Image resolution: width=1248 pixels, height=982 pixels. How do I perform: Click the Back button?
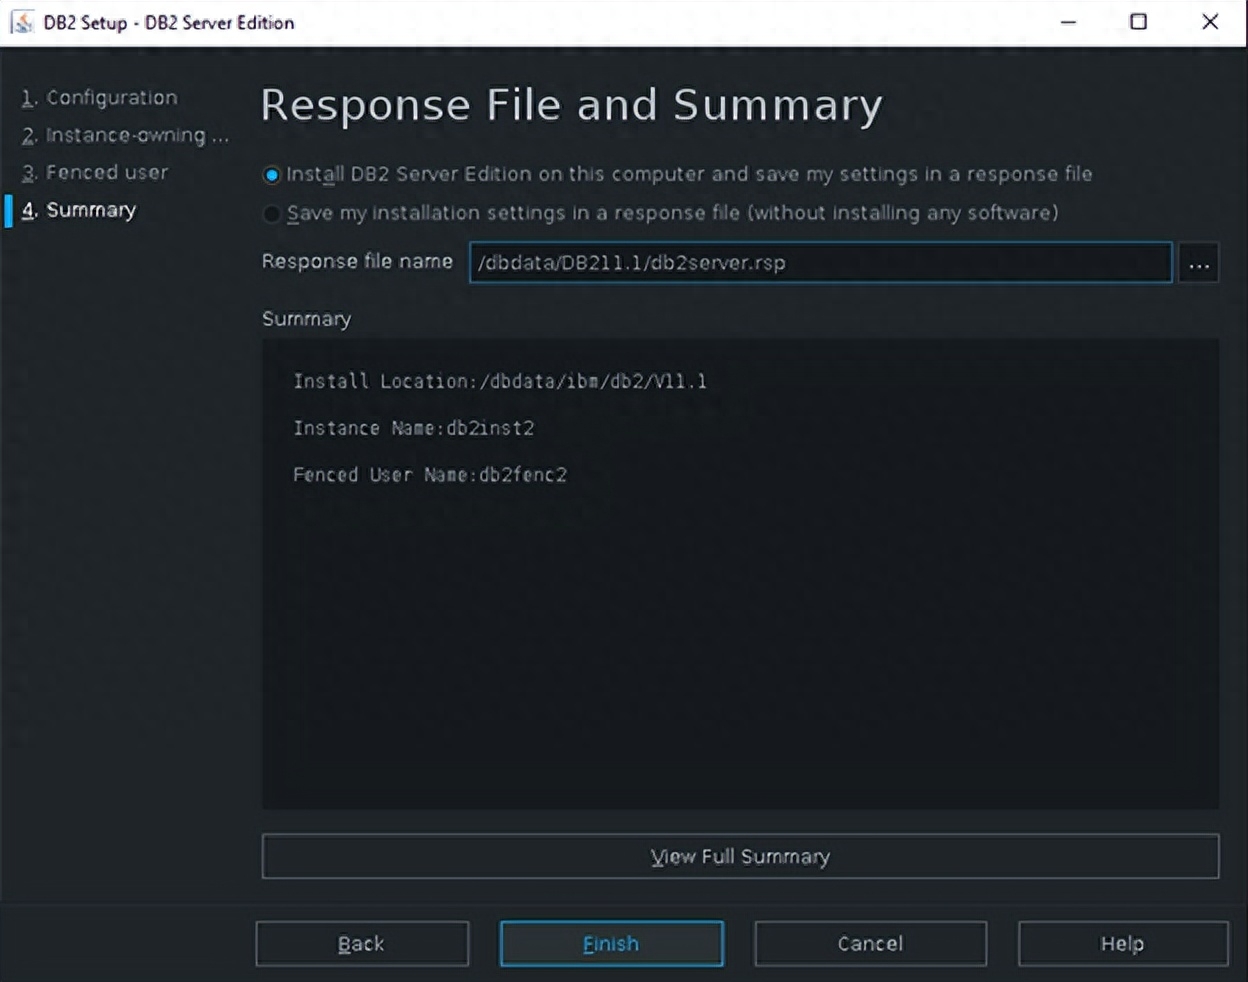(x=362, y=944)
